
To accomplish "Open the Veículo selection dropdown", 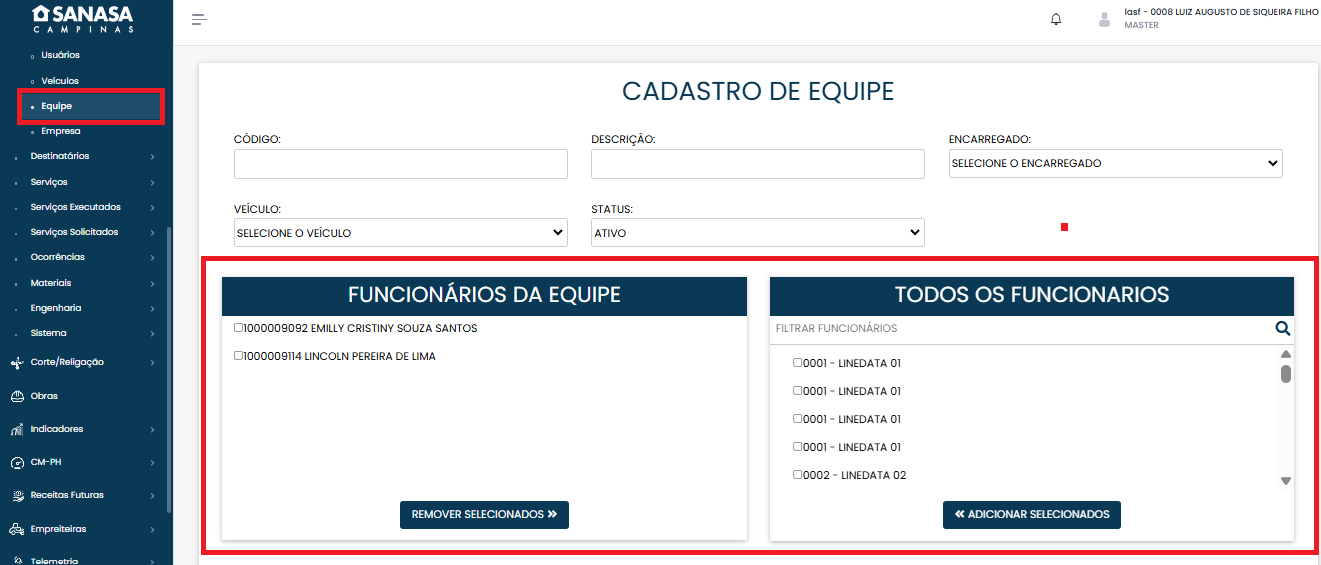I will click(x=400, y=233).
